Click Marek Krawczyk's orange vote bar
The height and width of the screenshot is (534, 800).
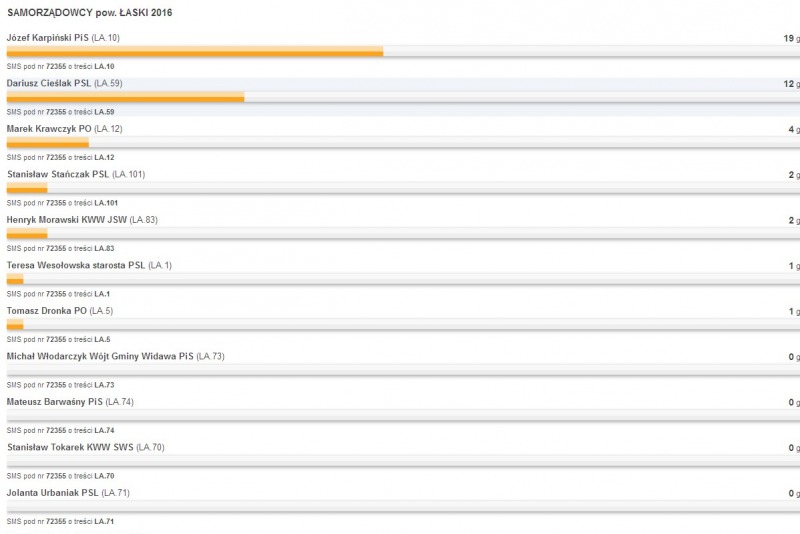(x=47, y=142)
